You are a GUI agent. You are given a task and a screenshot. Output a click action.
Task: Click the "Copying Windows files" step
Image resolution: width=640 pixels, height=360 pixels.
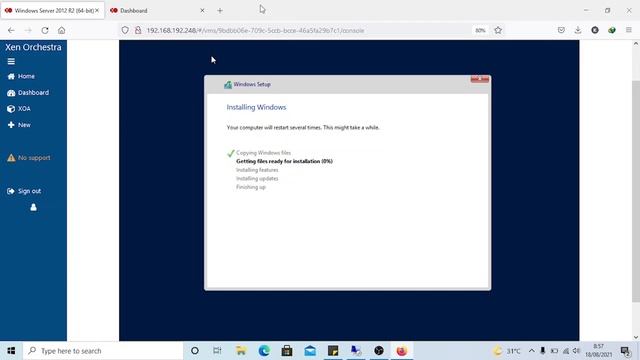[264, 153]
